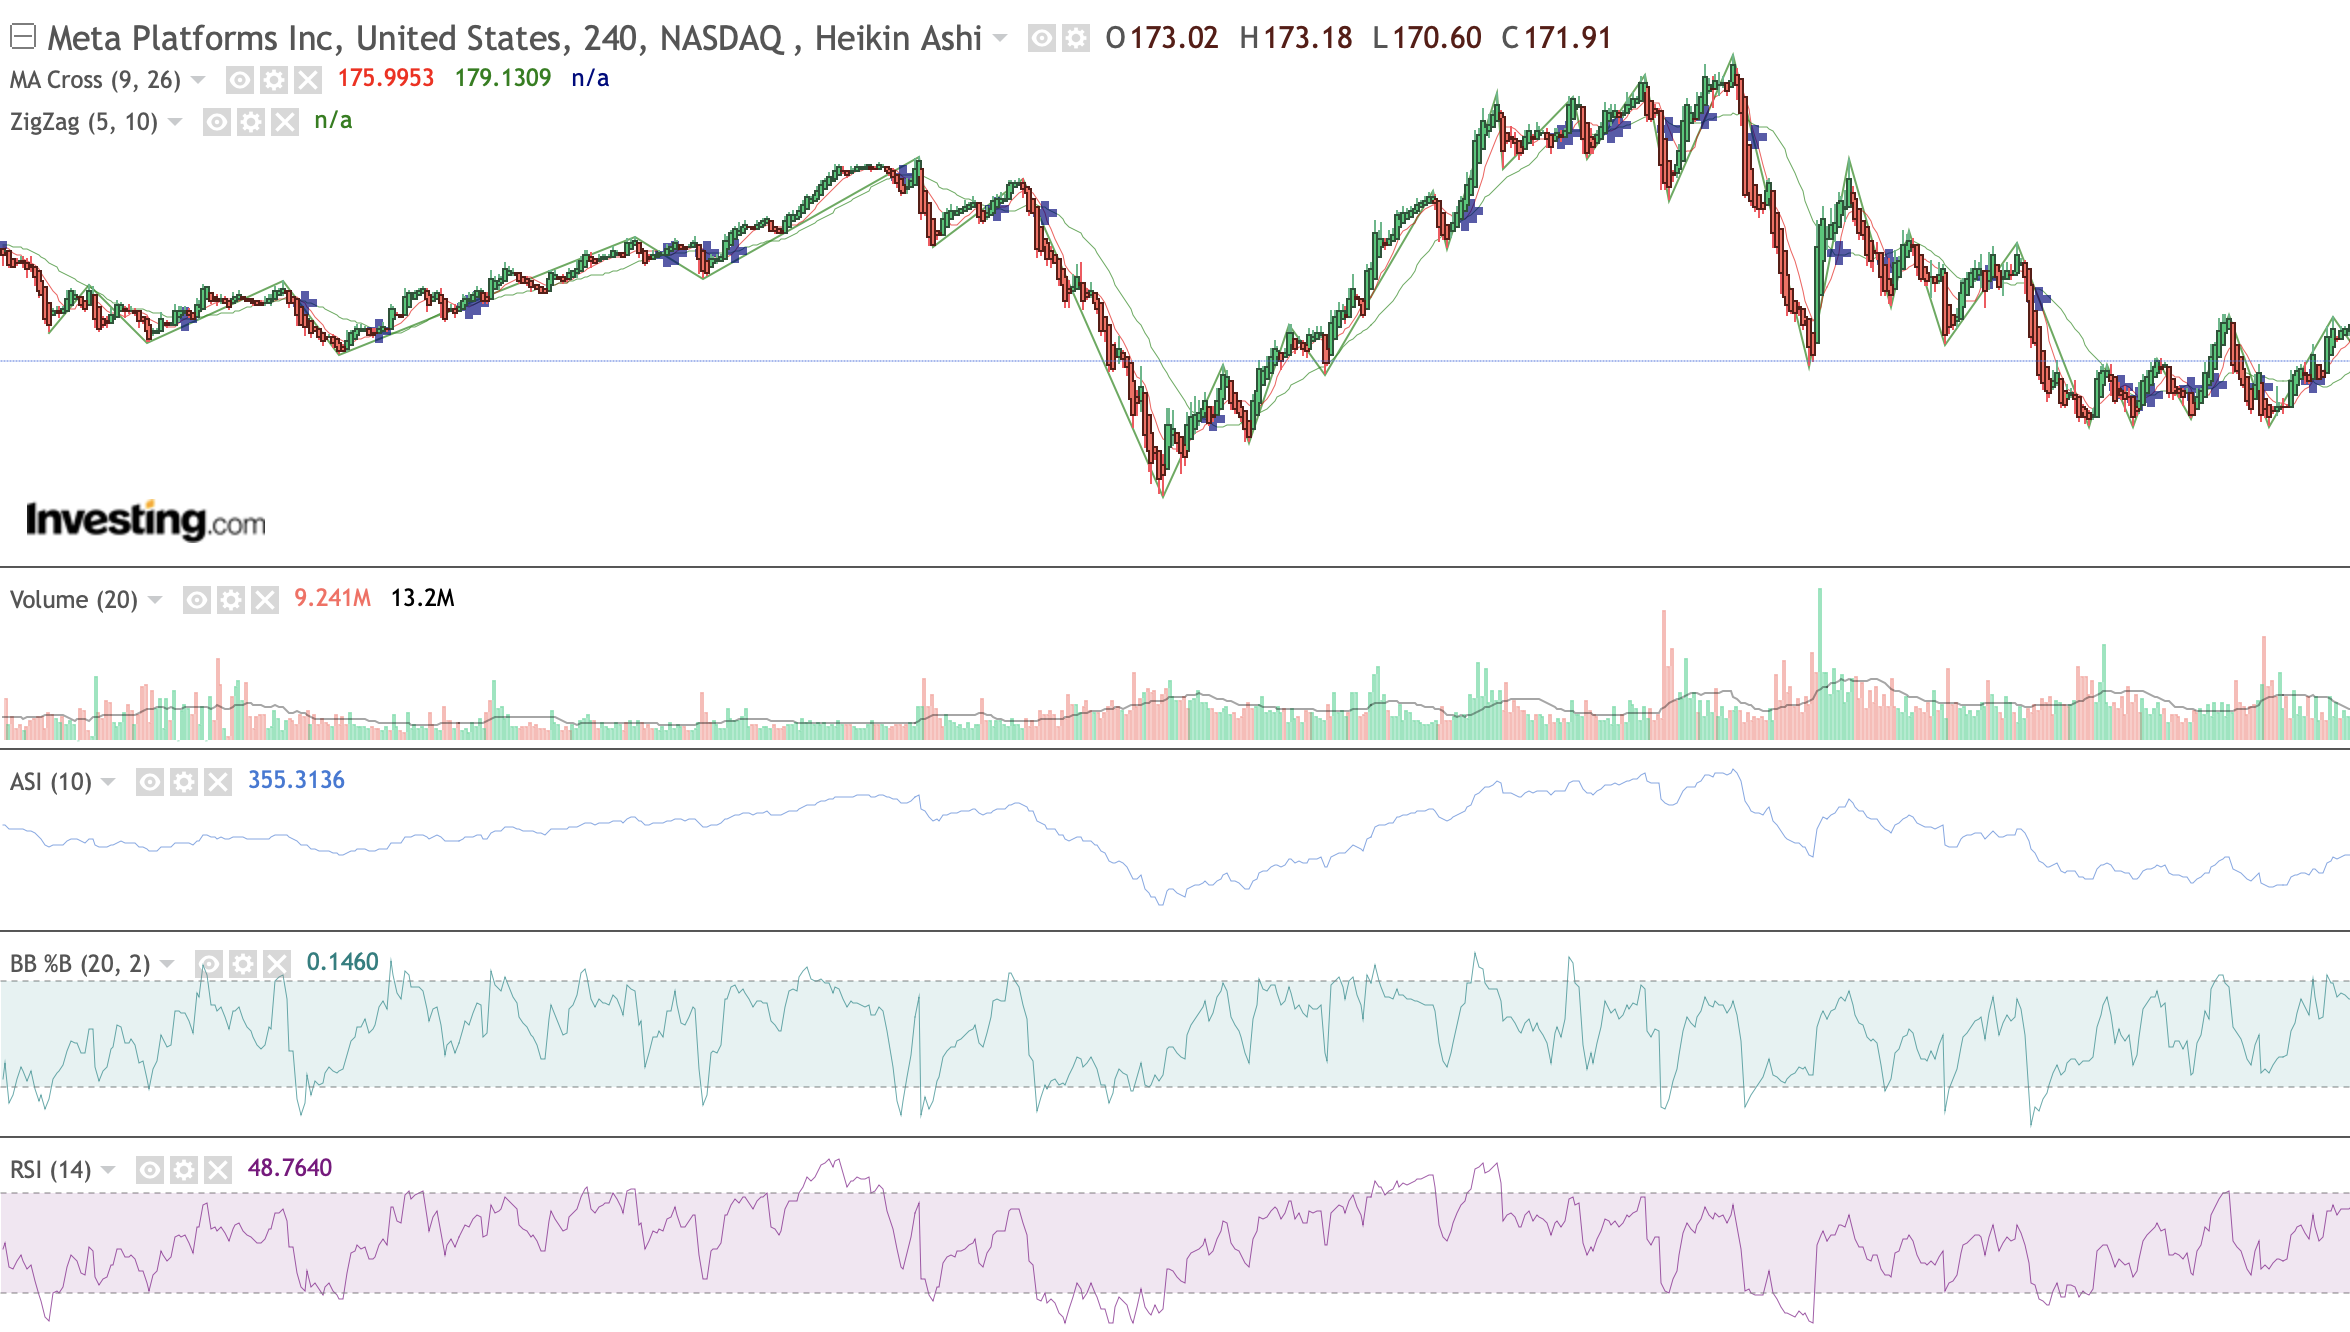Toggle visibility of the Meta Platforms main series

(x=1042, y=39)
